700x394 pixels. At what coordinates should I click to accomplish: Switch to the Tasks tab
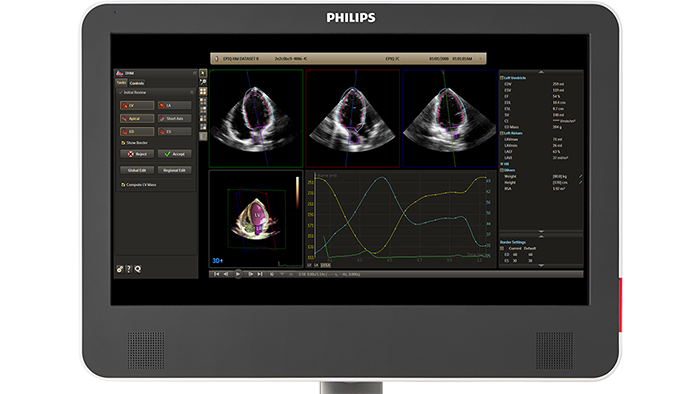[x=121, y=83]
